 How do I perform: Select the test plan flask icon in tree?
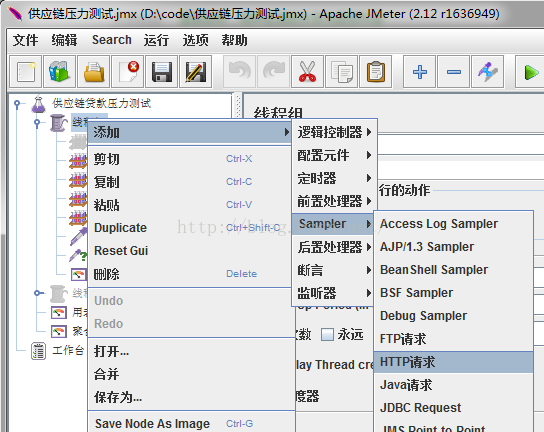39,104
